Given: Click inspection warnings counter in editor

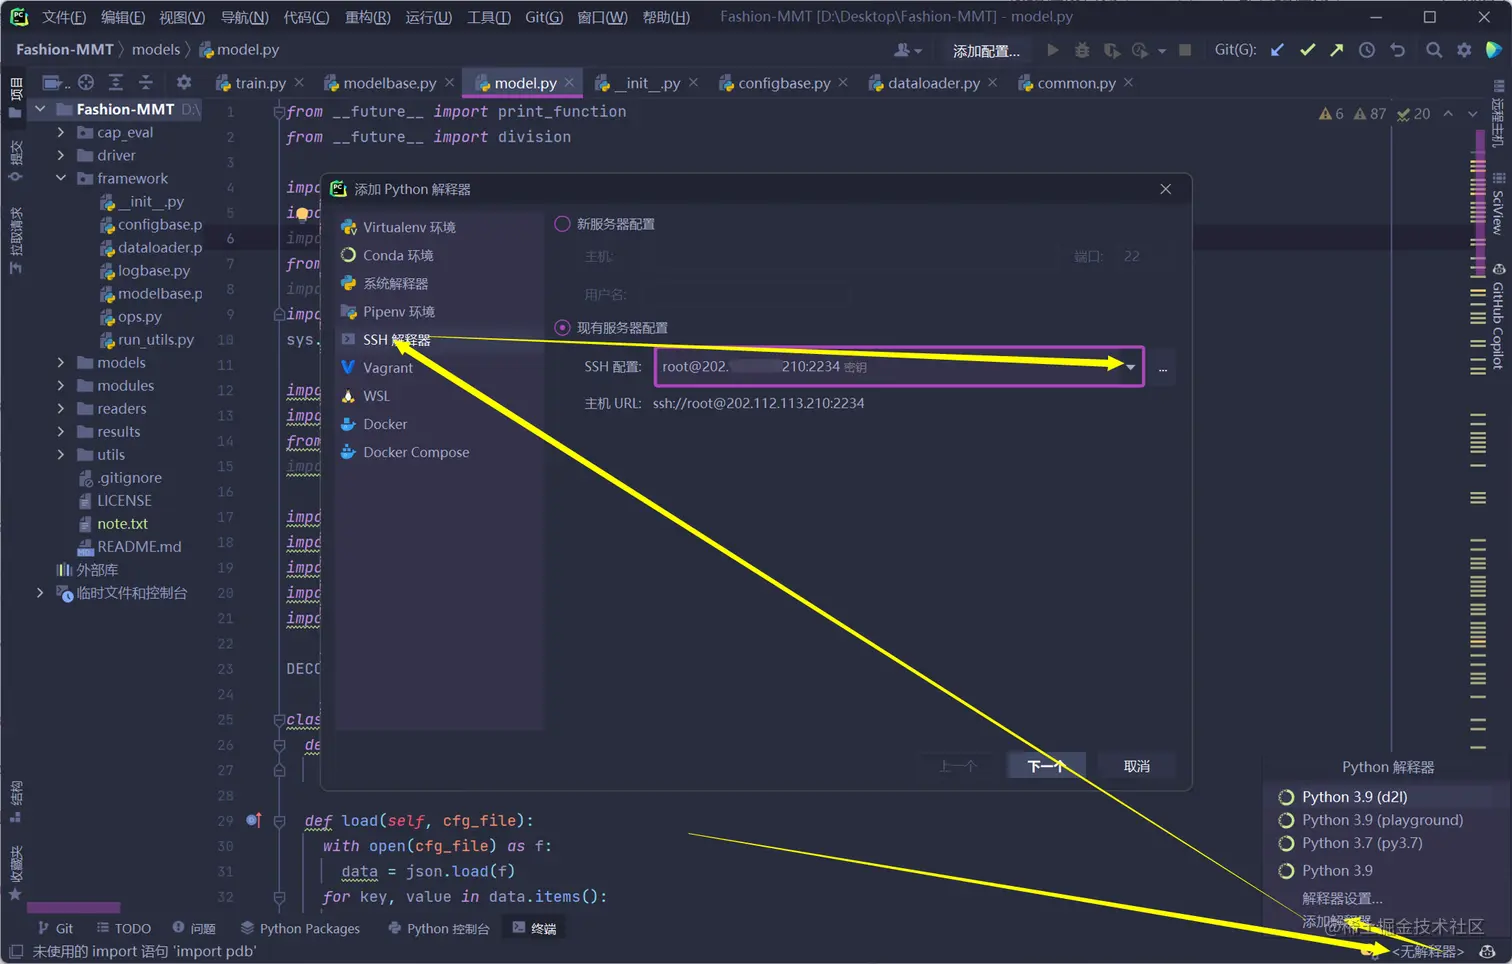Looking at the screenshot, I should click(x=1375, y=114).
